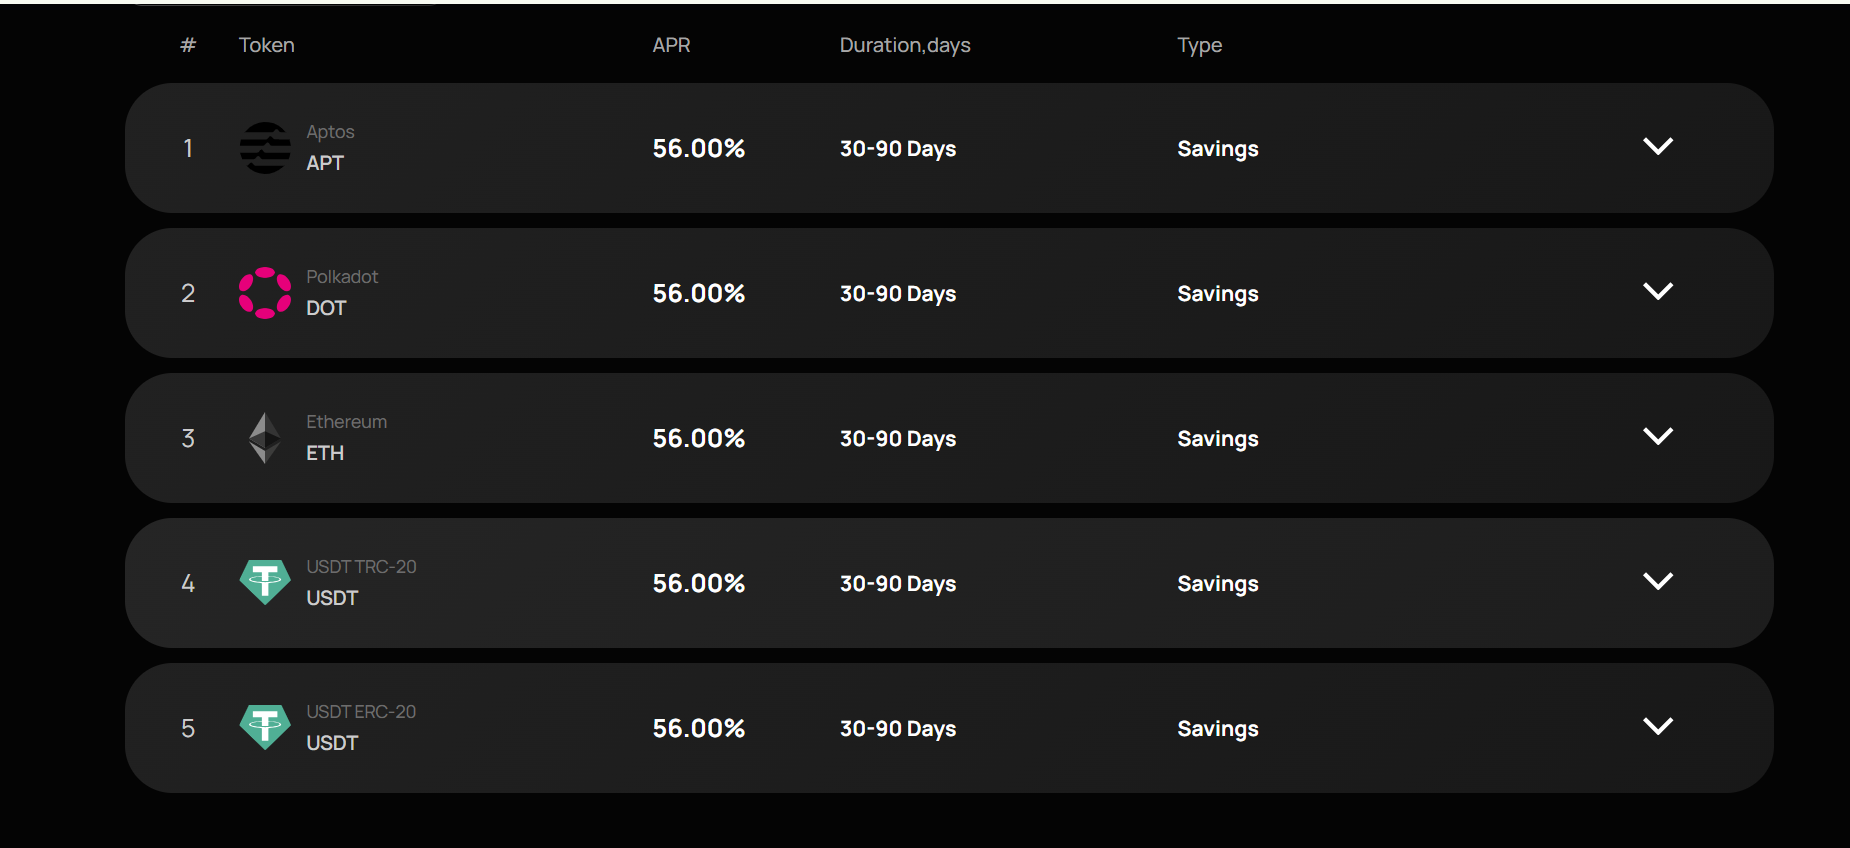Expand the Aptos APT row details
This screenshot has height=848, width=1850.
tap(1657, 146)
